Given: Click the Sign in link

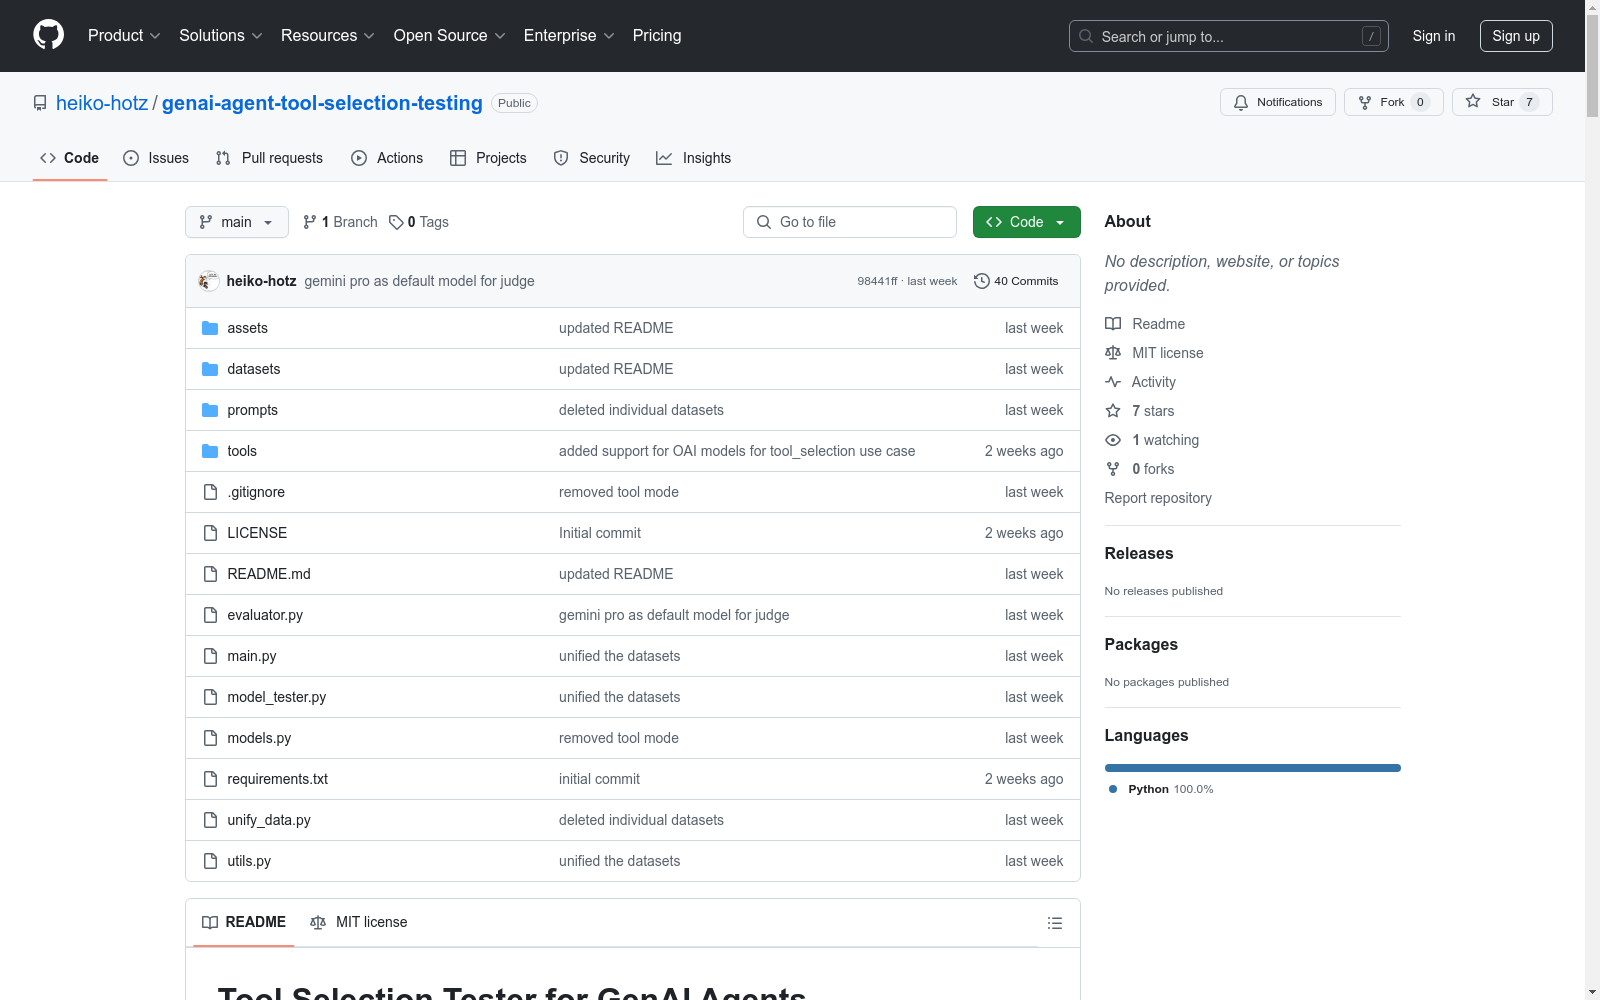Looking at the screenshot, I should (x=1434, y=36).
